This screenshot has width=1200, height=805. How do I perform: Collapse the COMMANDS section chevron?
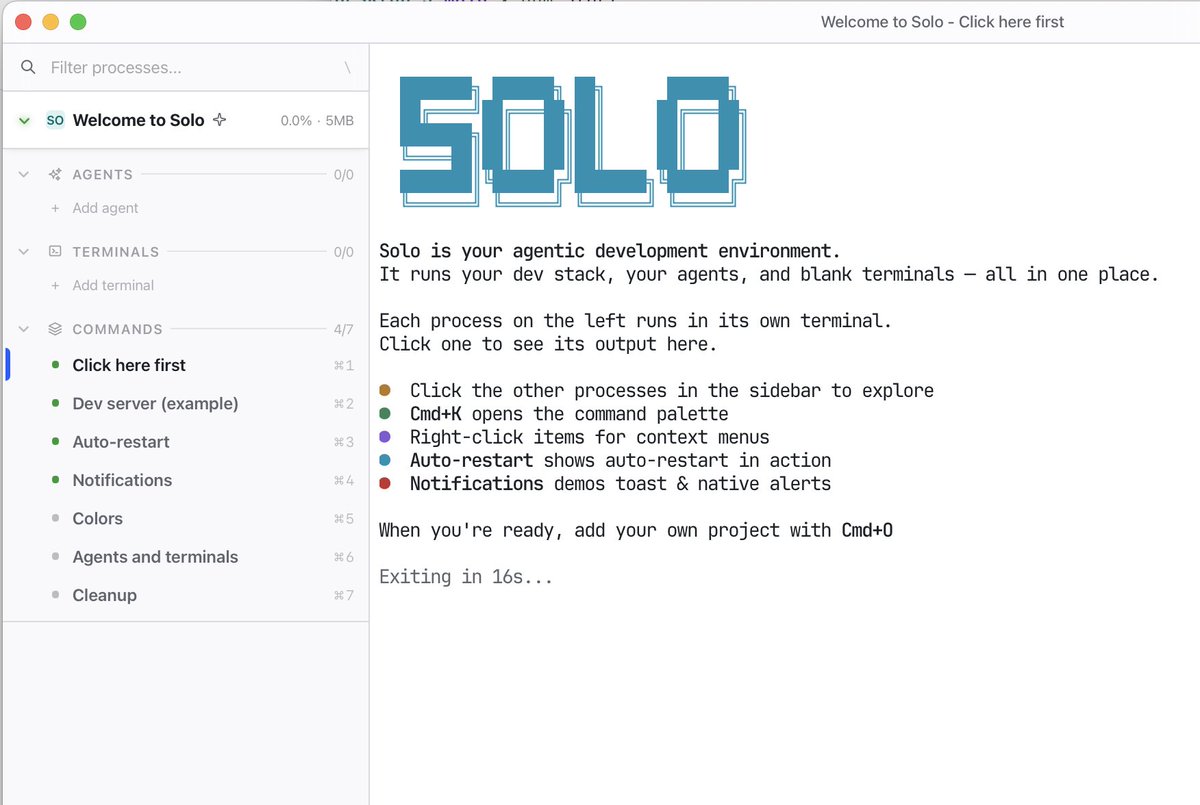[24, 329]
